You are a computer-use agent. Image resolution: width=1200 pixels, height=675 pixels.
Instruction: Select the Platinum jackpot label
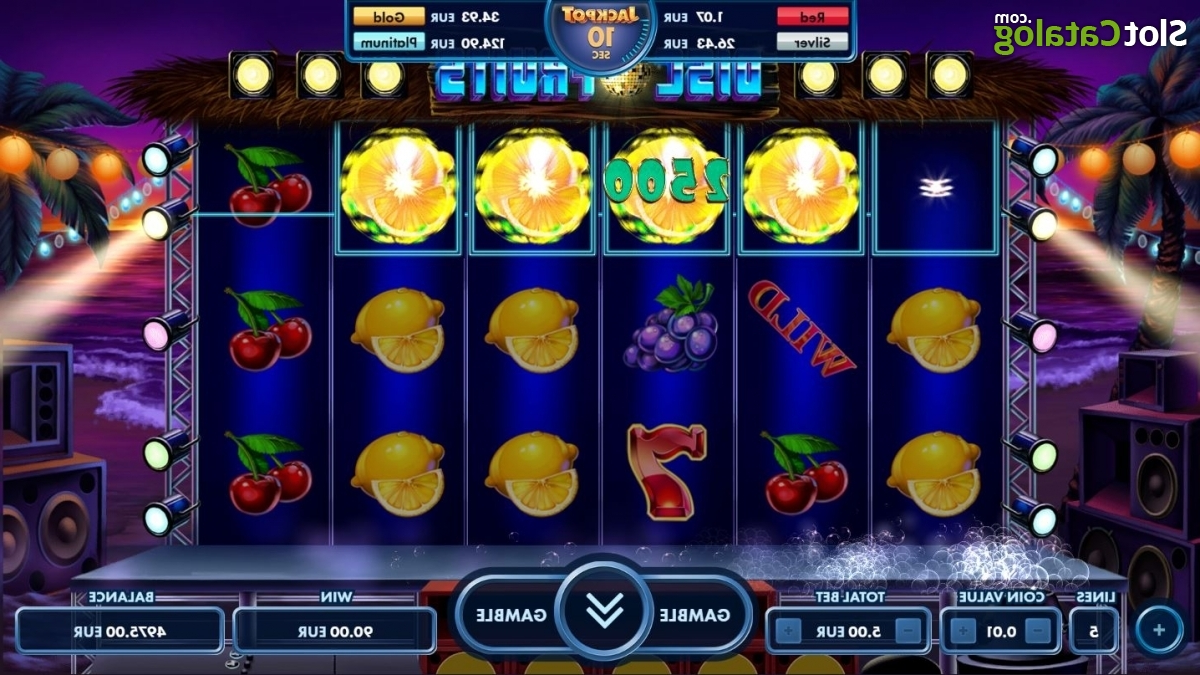(388, 43)
